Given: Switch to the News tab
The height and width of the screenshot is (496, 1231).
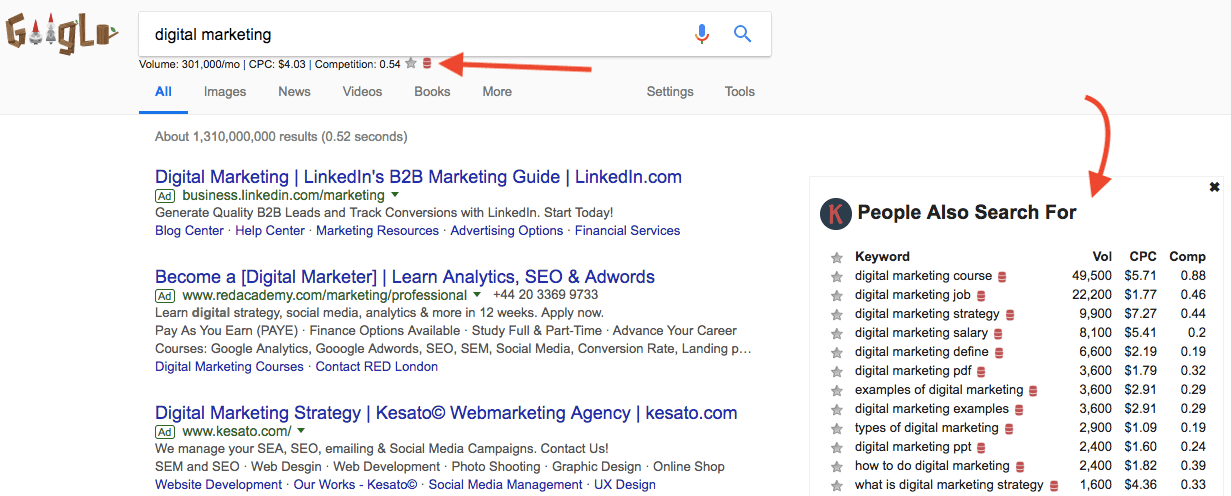Looking at the screenshot, I should click(x=294, y=91).
